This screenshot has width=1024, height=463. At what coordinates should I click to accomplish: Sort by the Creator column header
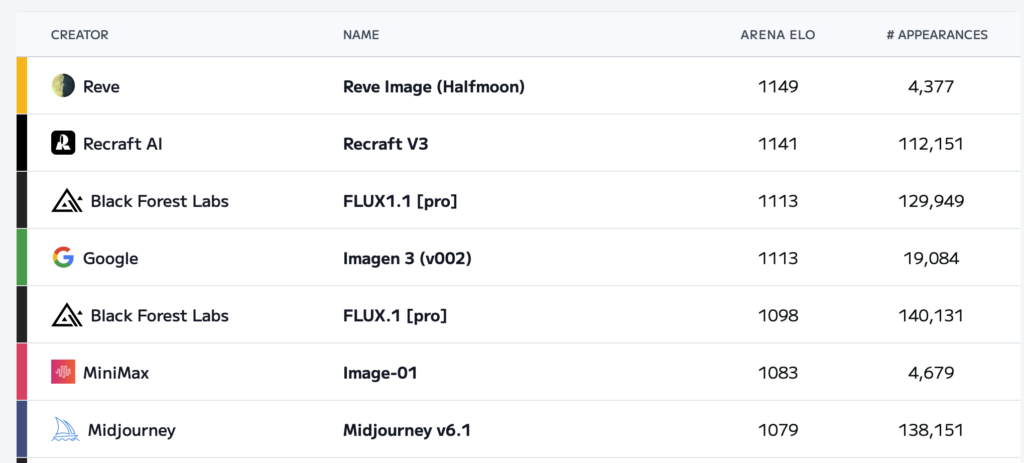coord(80,35)
